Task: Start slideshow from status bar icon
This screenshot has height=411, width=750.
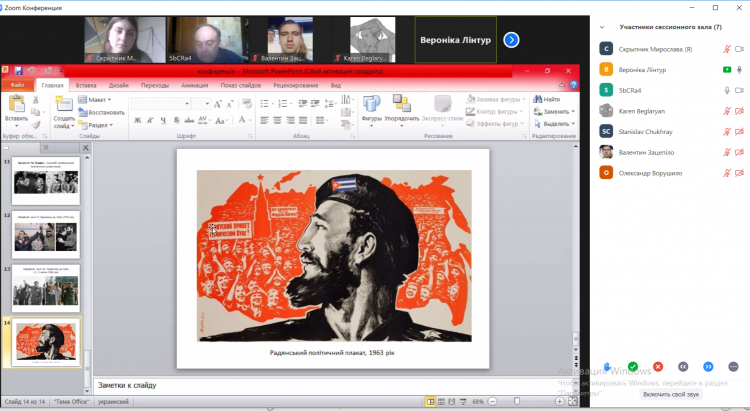Action: point(463,401)
